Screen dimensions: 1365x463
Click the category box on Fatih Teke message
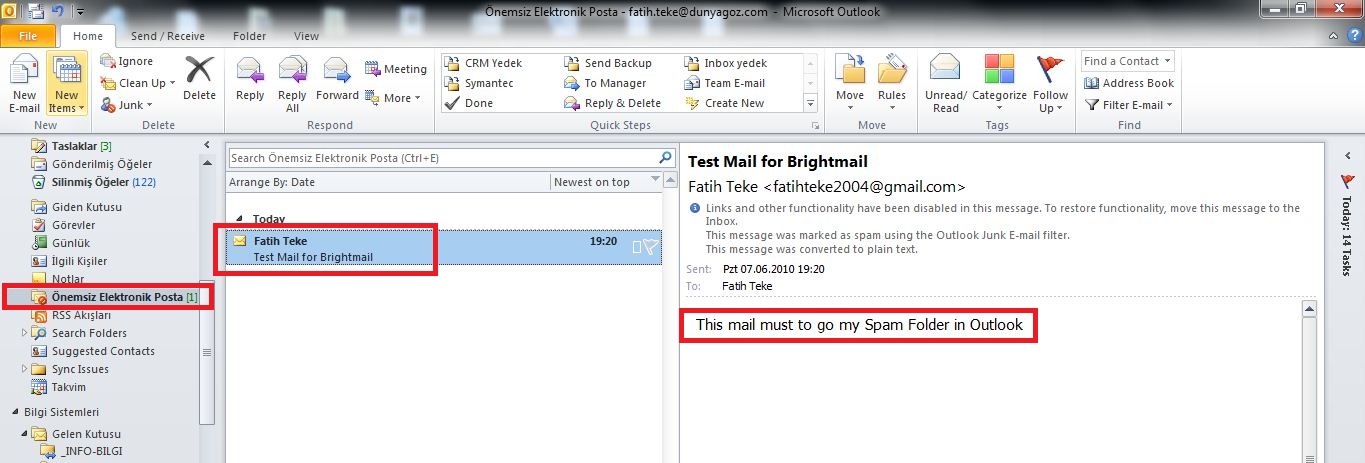coord(636,247)
